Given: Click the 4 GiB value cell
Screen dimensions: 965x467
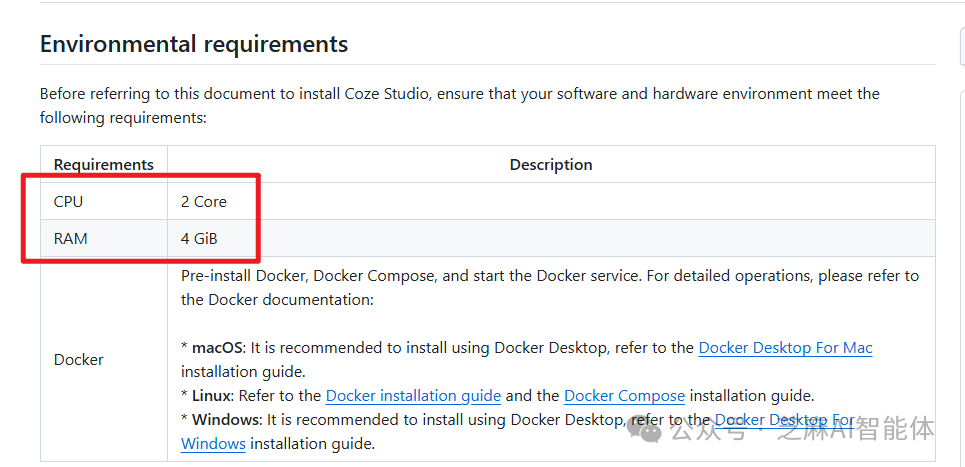Looking at the screenshot, I should click(x=199, y=239).
